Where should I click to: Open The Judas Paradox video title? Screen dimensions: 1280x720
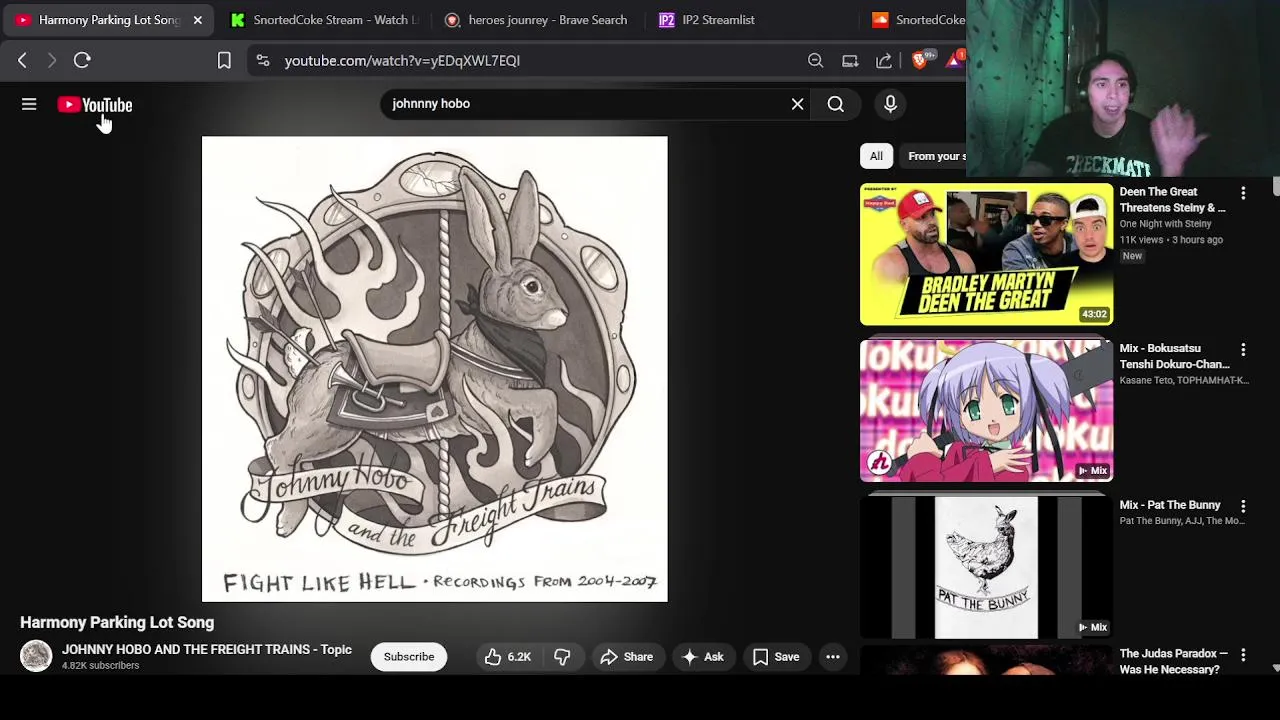coord(1173,661)
